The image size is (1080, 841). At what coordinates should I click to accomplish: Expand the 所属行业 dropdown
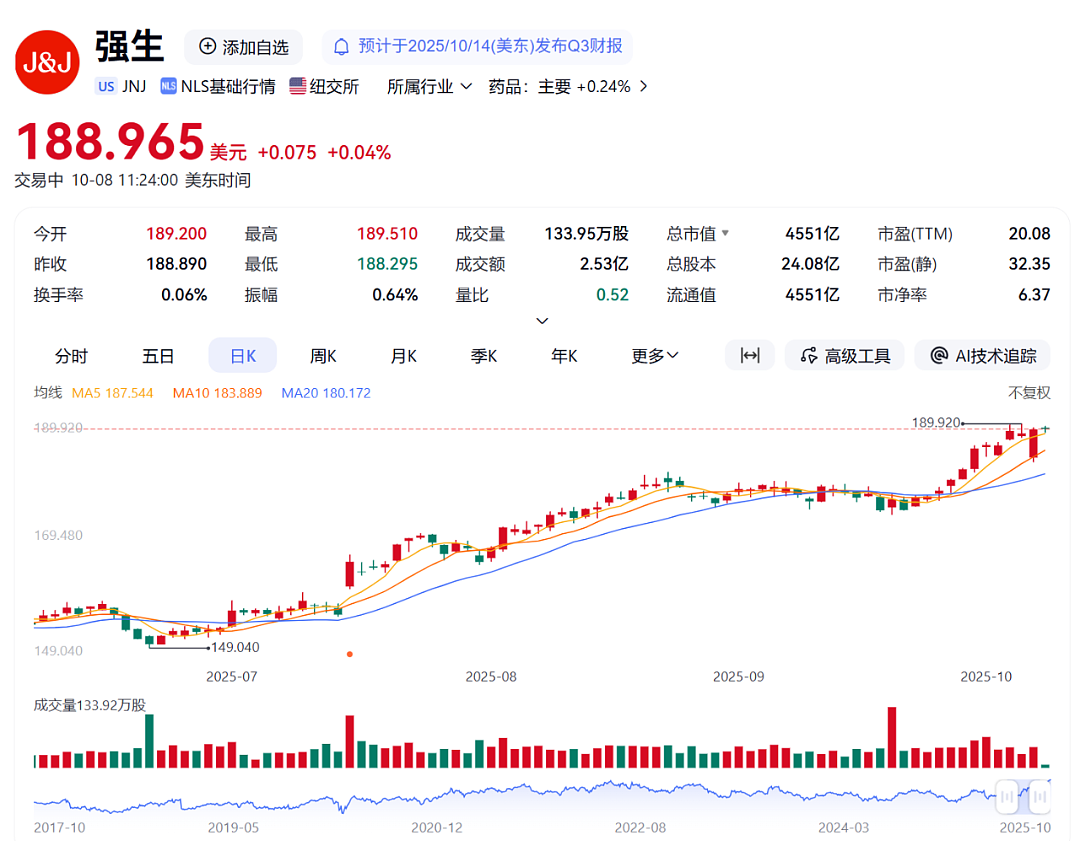tap(429, 87)
